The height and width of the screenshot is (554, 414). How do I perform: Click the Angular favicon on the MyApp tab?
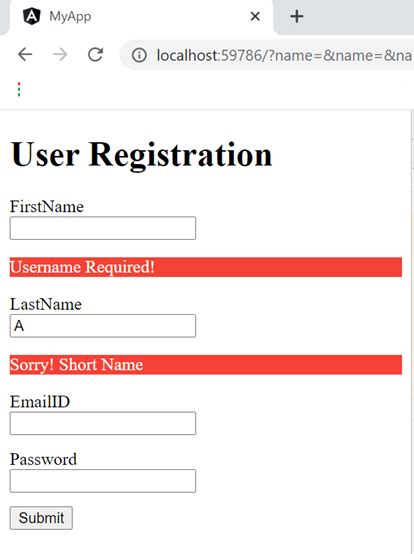(32, 16)
